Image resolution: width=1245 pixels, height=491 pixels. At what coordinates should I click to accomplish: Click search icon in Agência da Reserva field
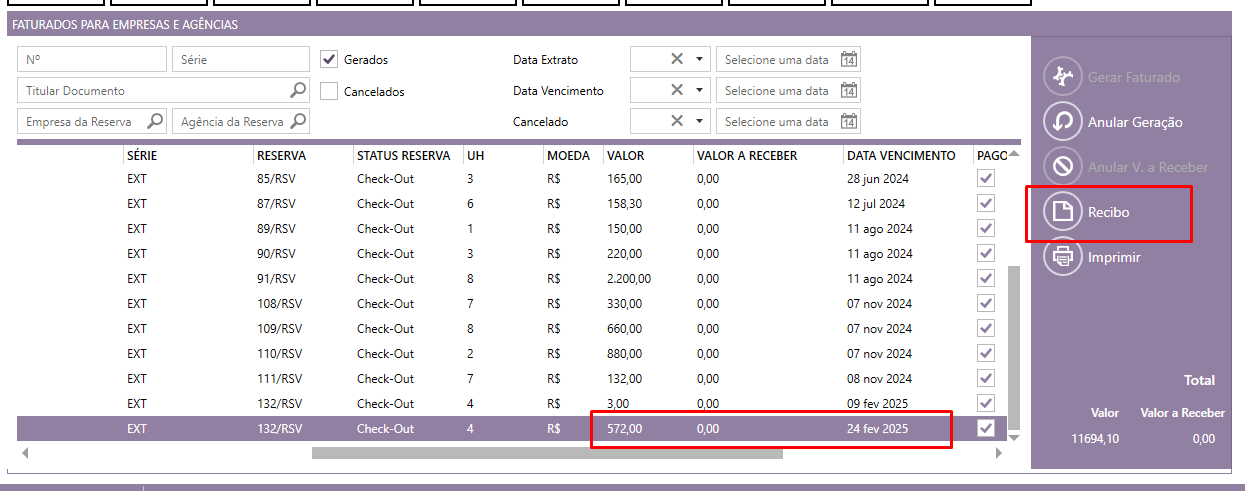(298, 122)
